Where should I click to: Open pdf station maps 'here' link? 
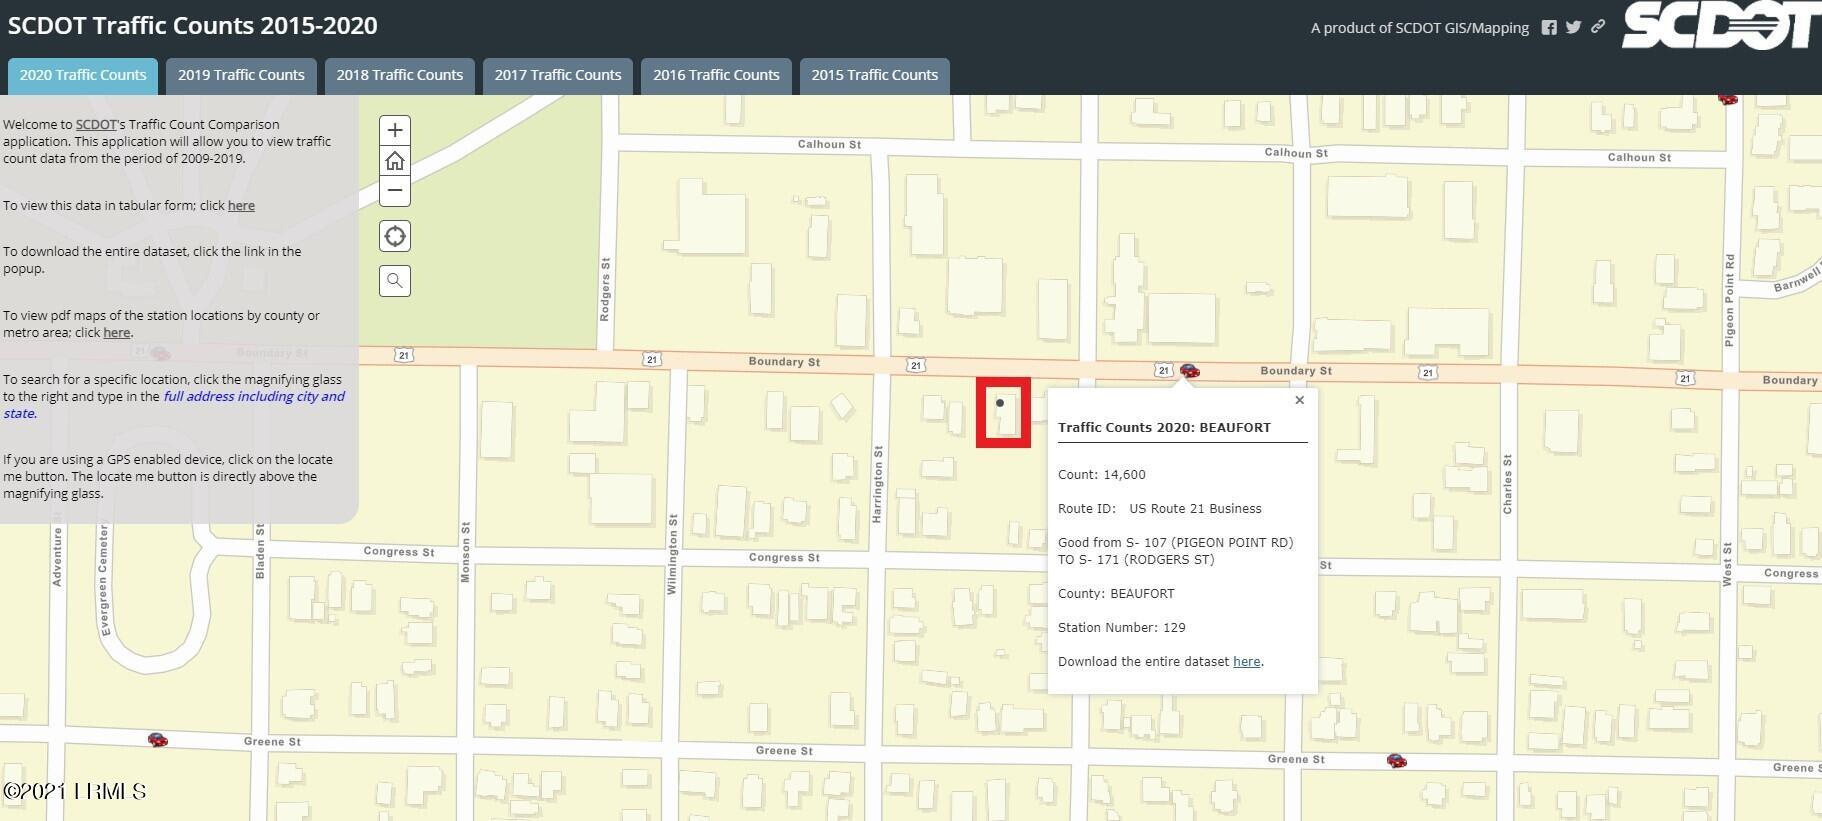click(x=117, y=333)
